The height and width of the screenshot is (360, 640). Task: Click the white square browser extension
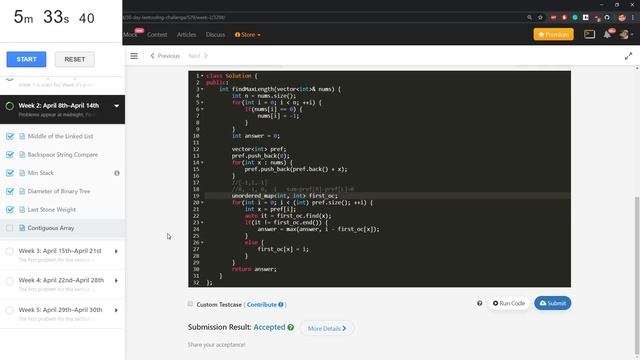click(586, 18)
